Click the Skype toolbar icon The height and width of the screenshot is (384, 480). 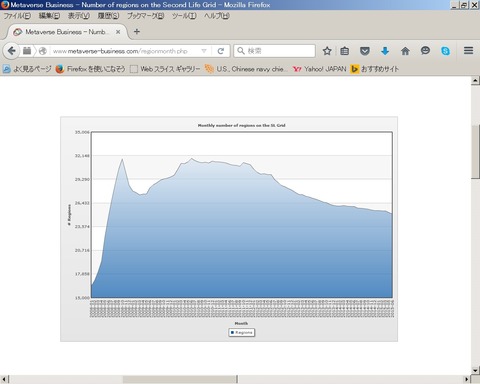tap(445, 51)
